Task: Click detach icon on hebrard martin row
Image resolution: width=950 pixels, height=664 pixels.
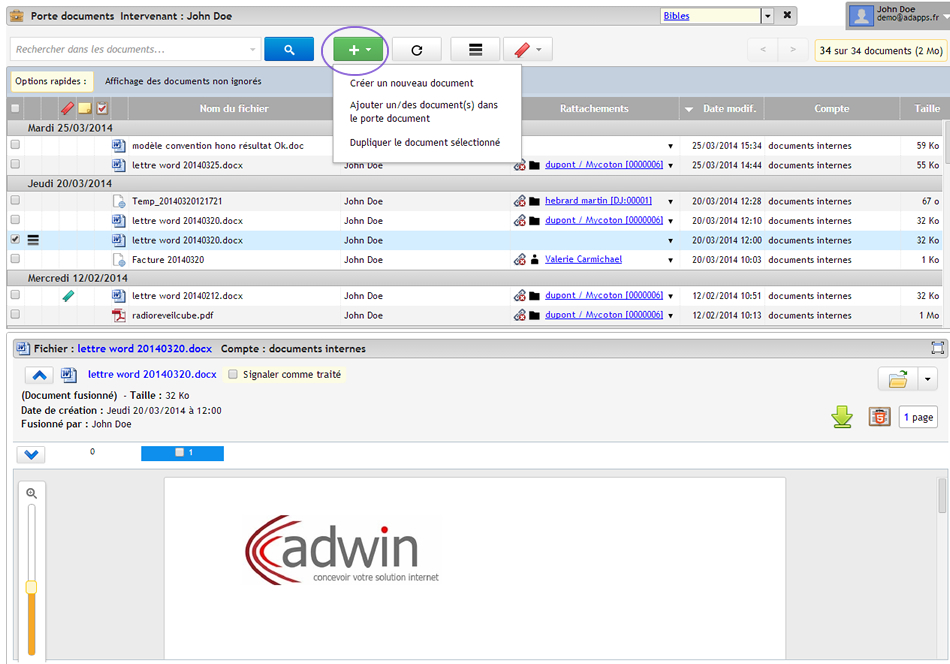Action: pyautogui.click(x=520, y=201)
